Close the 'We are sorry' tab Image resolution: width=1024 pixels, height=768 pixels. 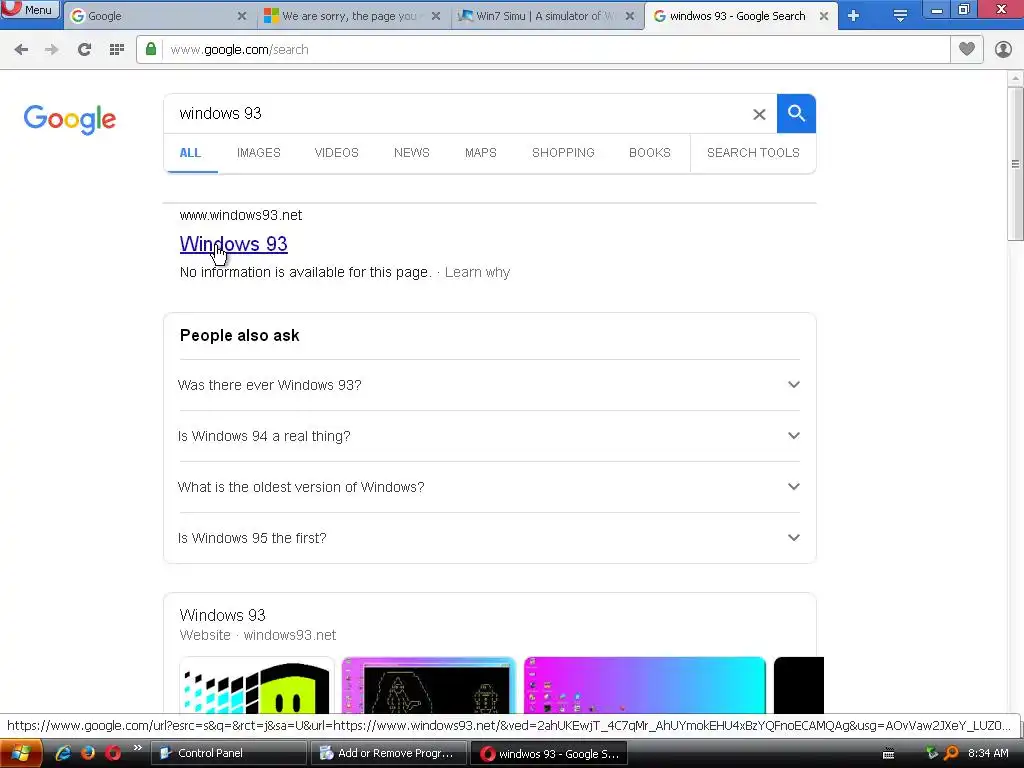pyautogui.click(x=436, y=16)
